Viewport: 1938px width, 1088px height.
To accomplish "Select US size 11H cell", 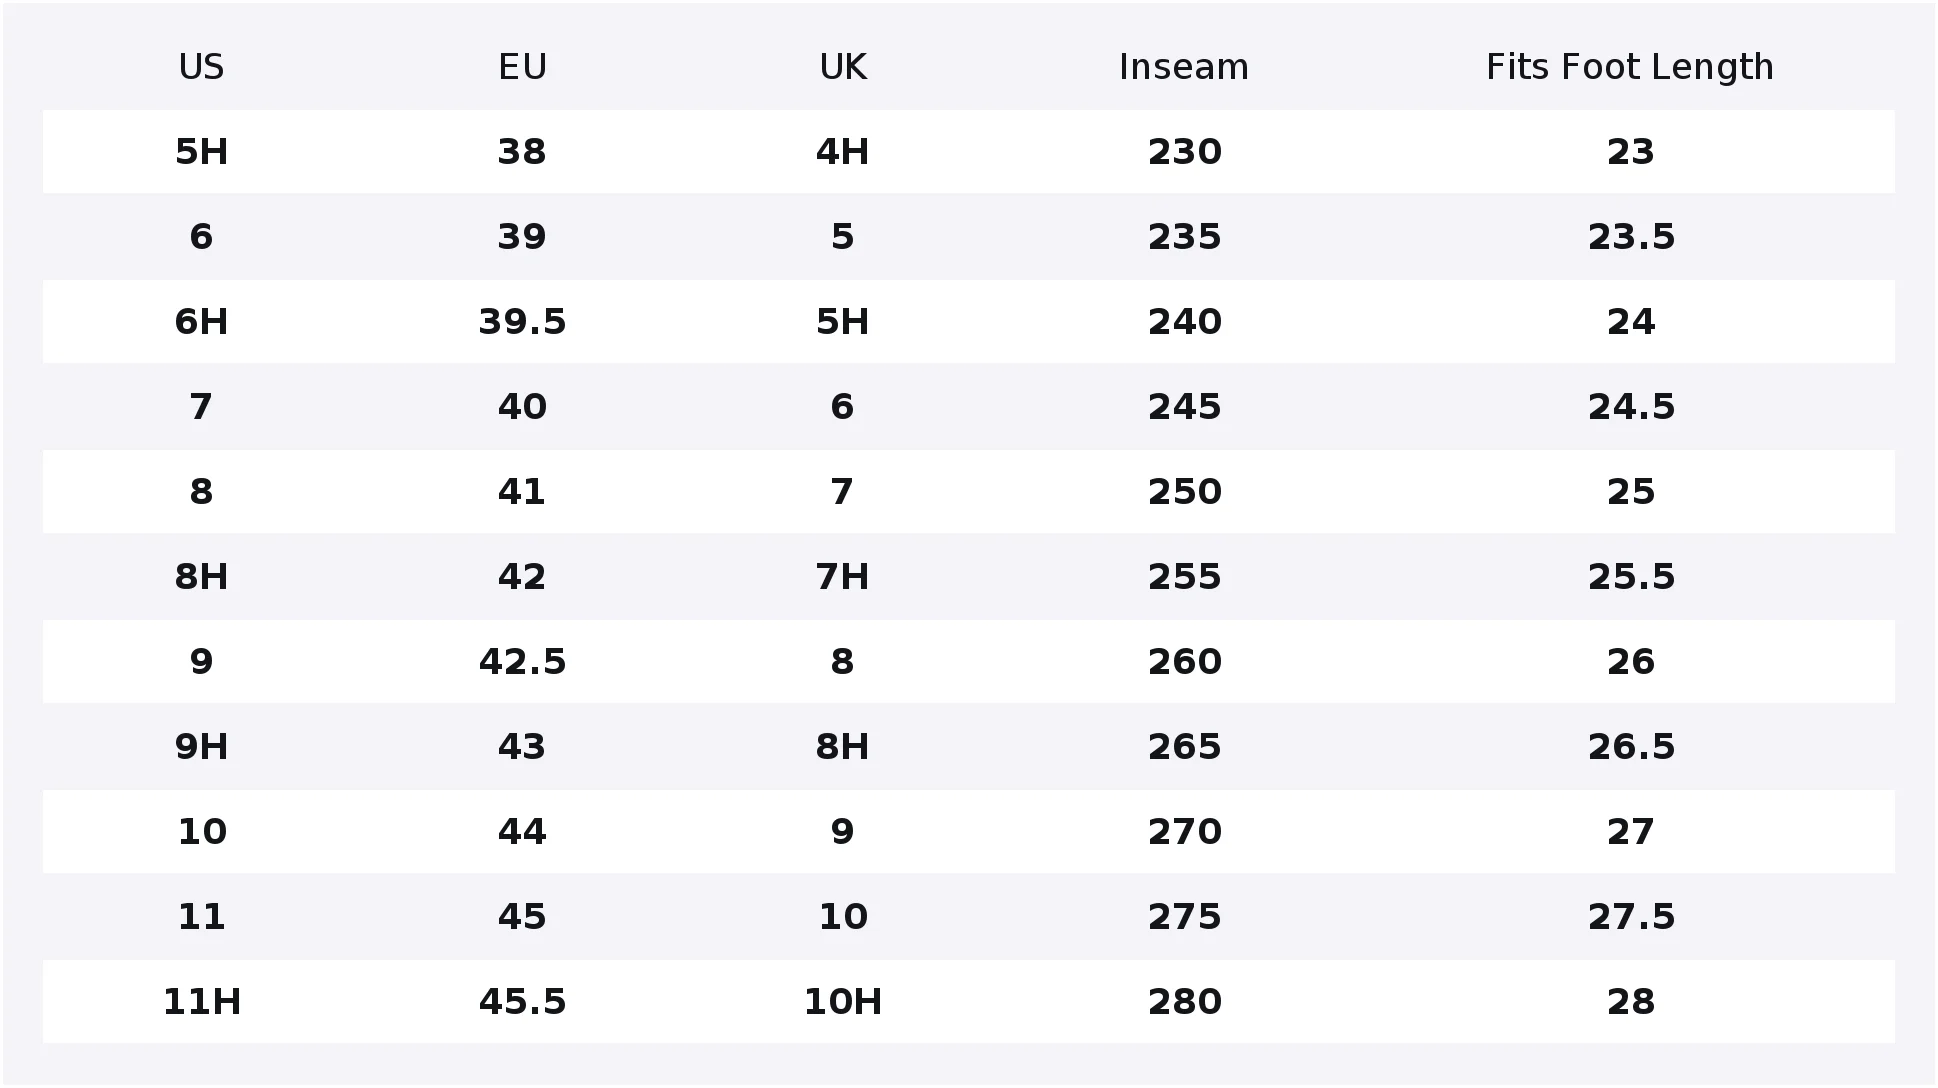I will pos(201,1002).
